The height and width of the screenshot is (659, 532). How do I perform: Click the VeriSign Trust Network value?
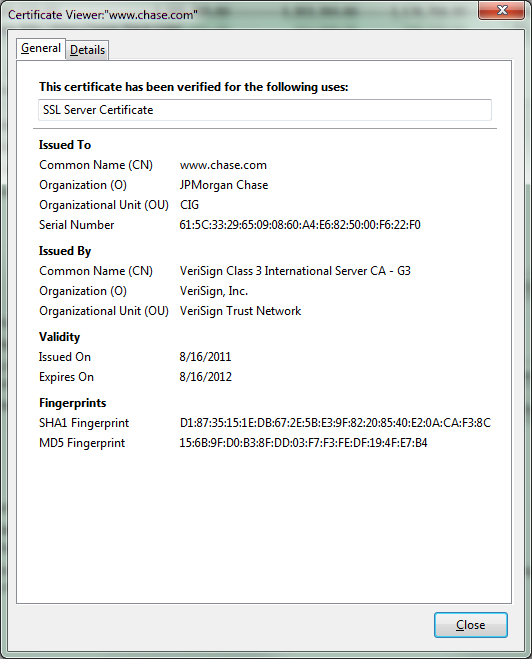(x=240, y=311)
